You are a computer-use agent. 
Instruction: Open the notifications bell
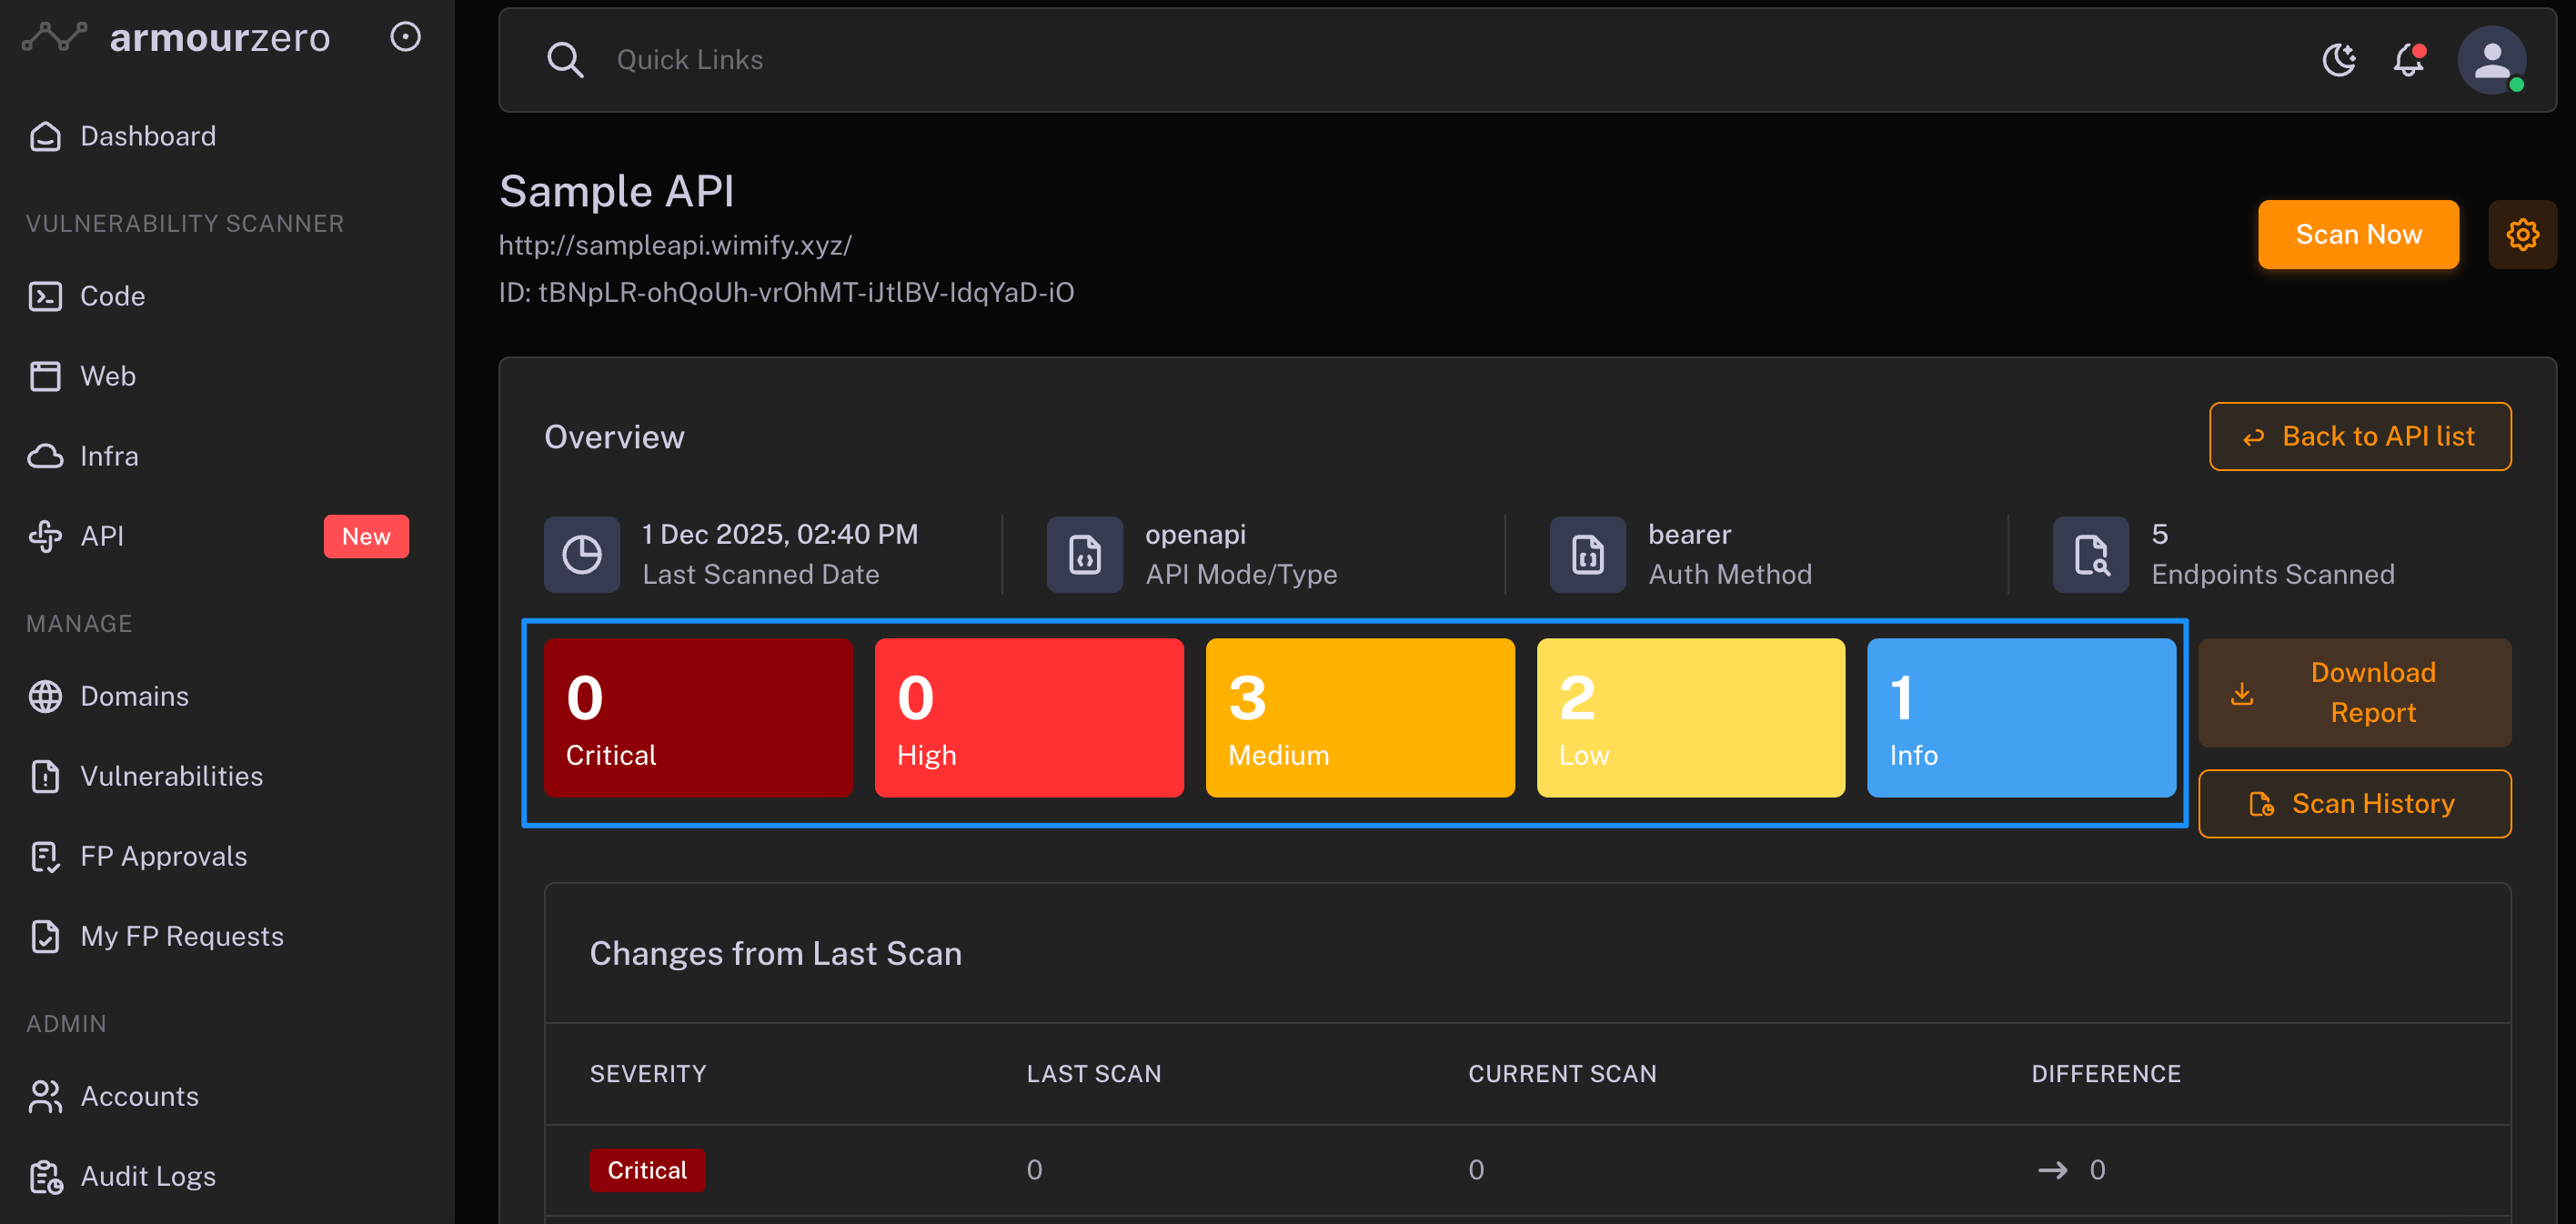[x=2408, y=60]
